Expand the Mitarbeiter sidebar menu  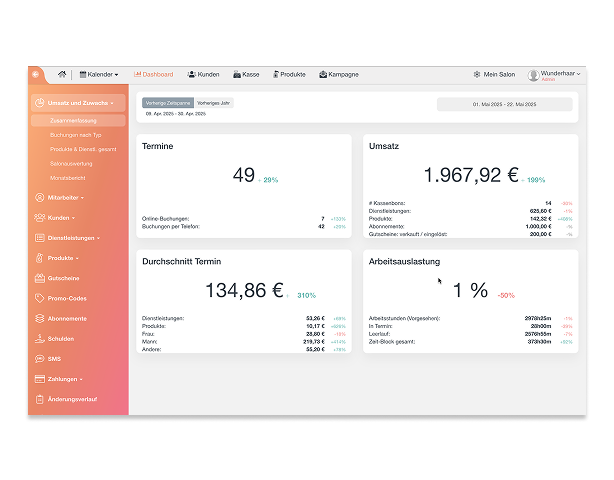pyautogui.click(x=65, y=198)
